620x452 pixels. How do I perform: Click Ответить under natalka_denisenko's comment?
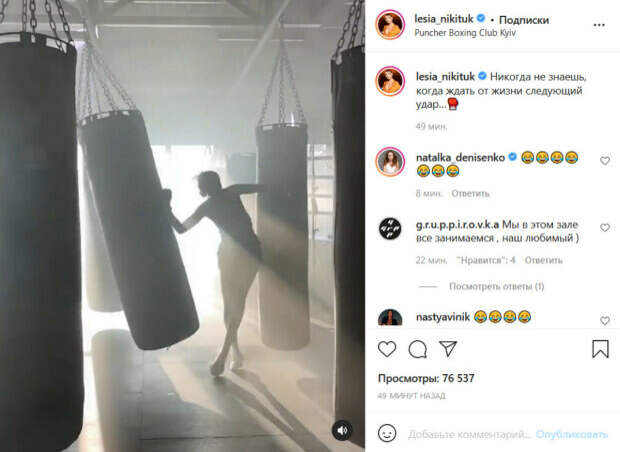coord(471,193)
